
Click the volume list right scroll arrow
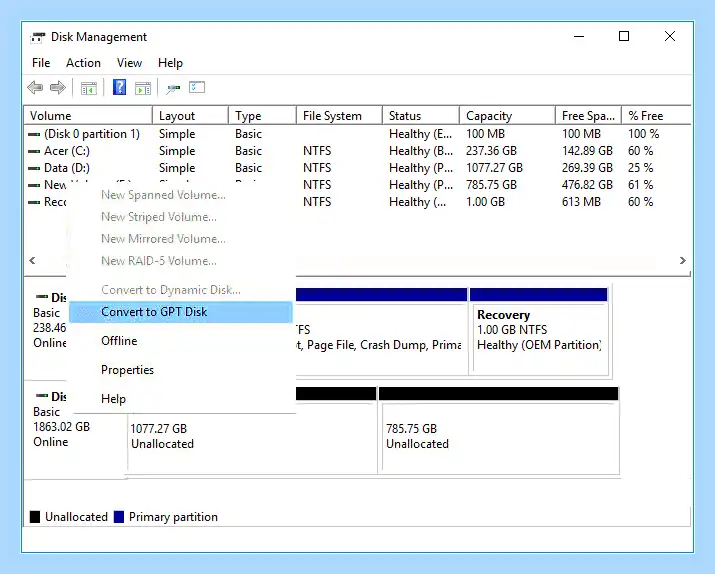coord(683,260)
